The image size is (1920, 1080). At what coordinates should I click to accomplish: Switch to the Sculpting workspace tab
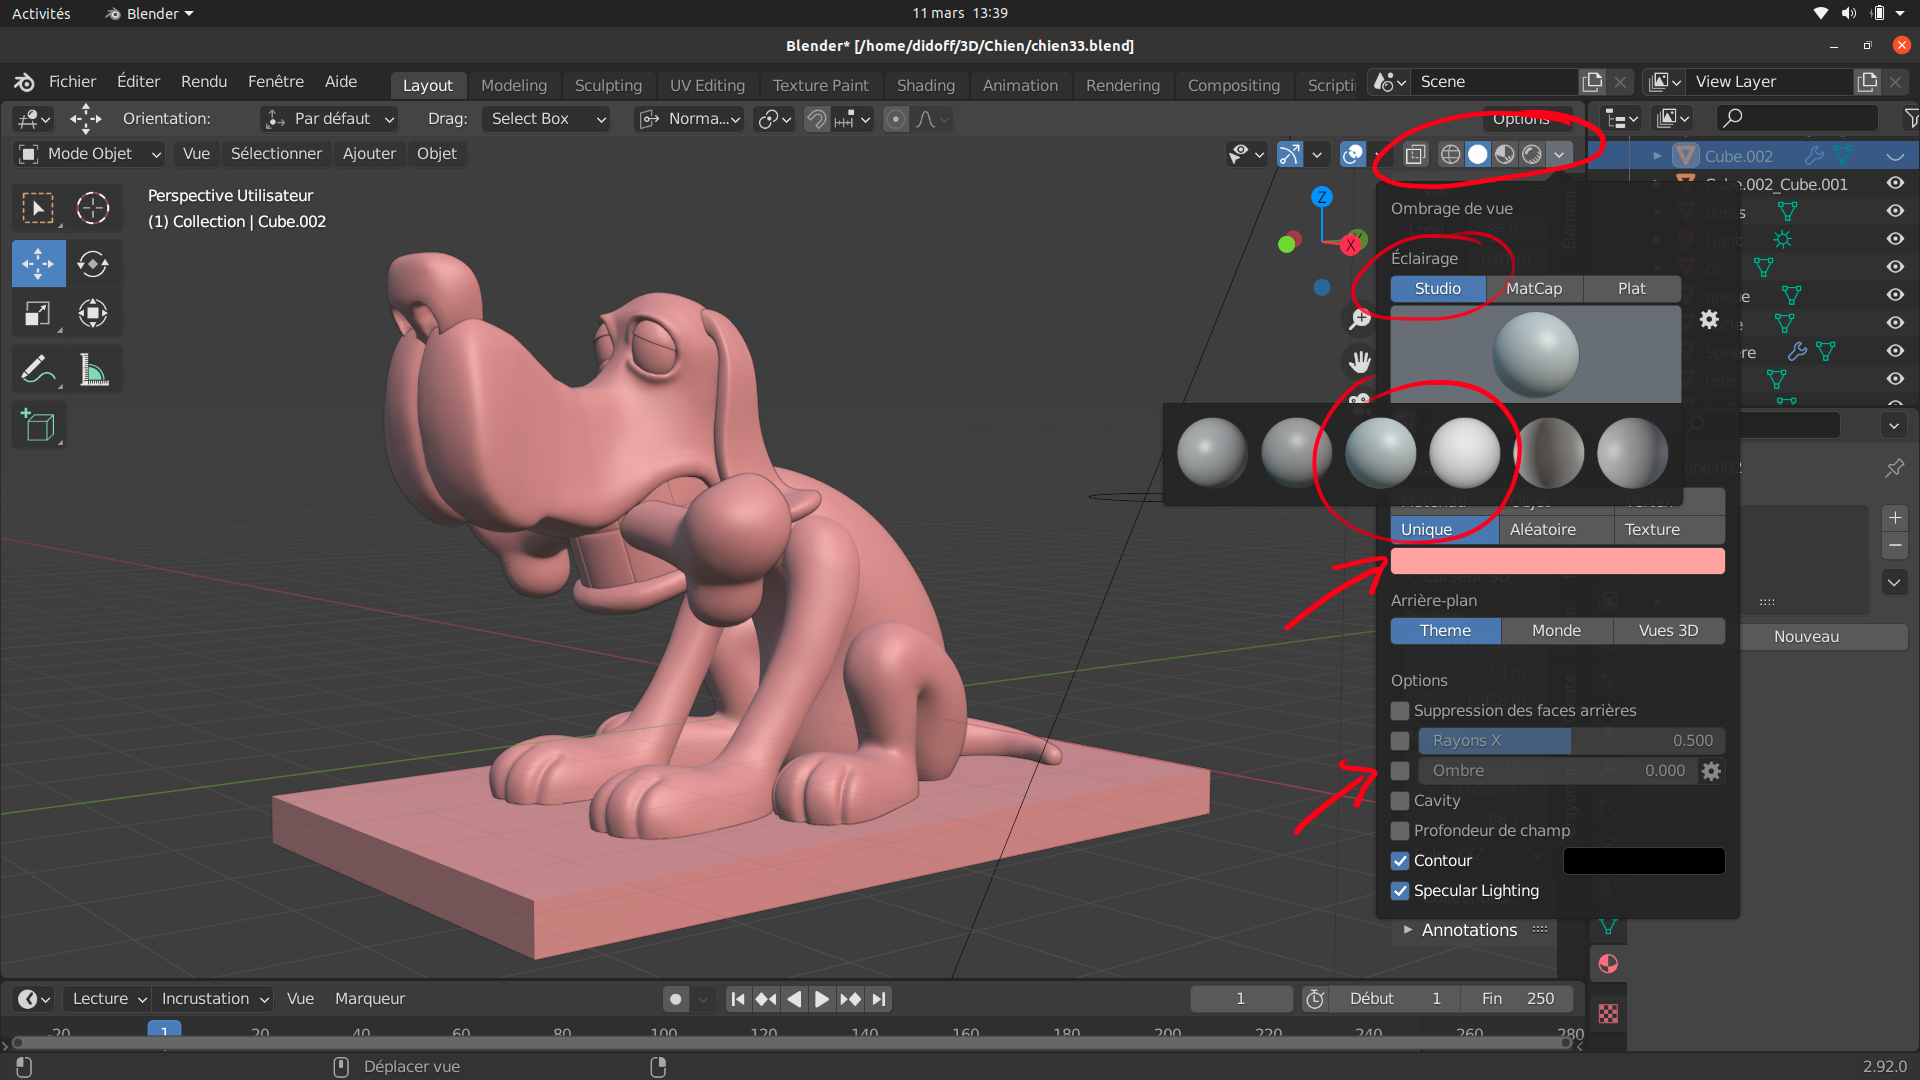pyautogui.click(x=607, y=86)
